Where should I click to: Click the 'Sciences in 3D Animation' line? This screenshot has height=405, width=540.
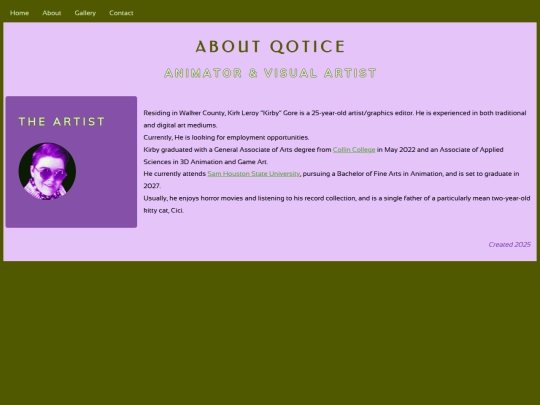coord(206,162)
